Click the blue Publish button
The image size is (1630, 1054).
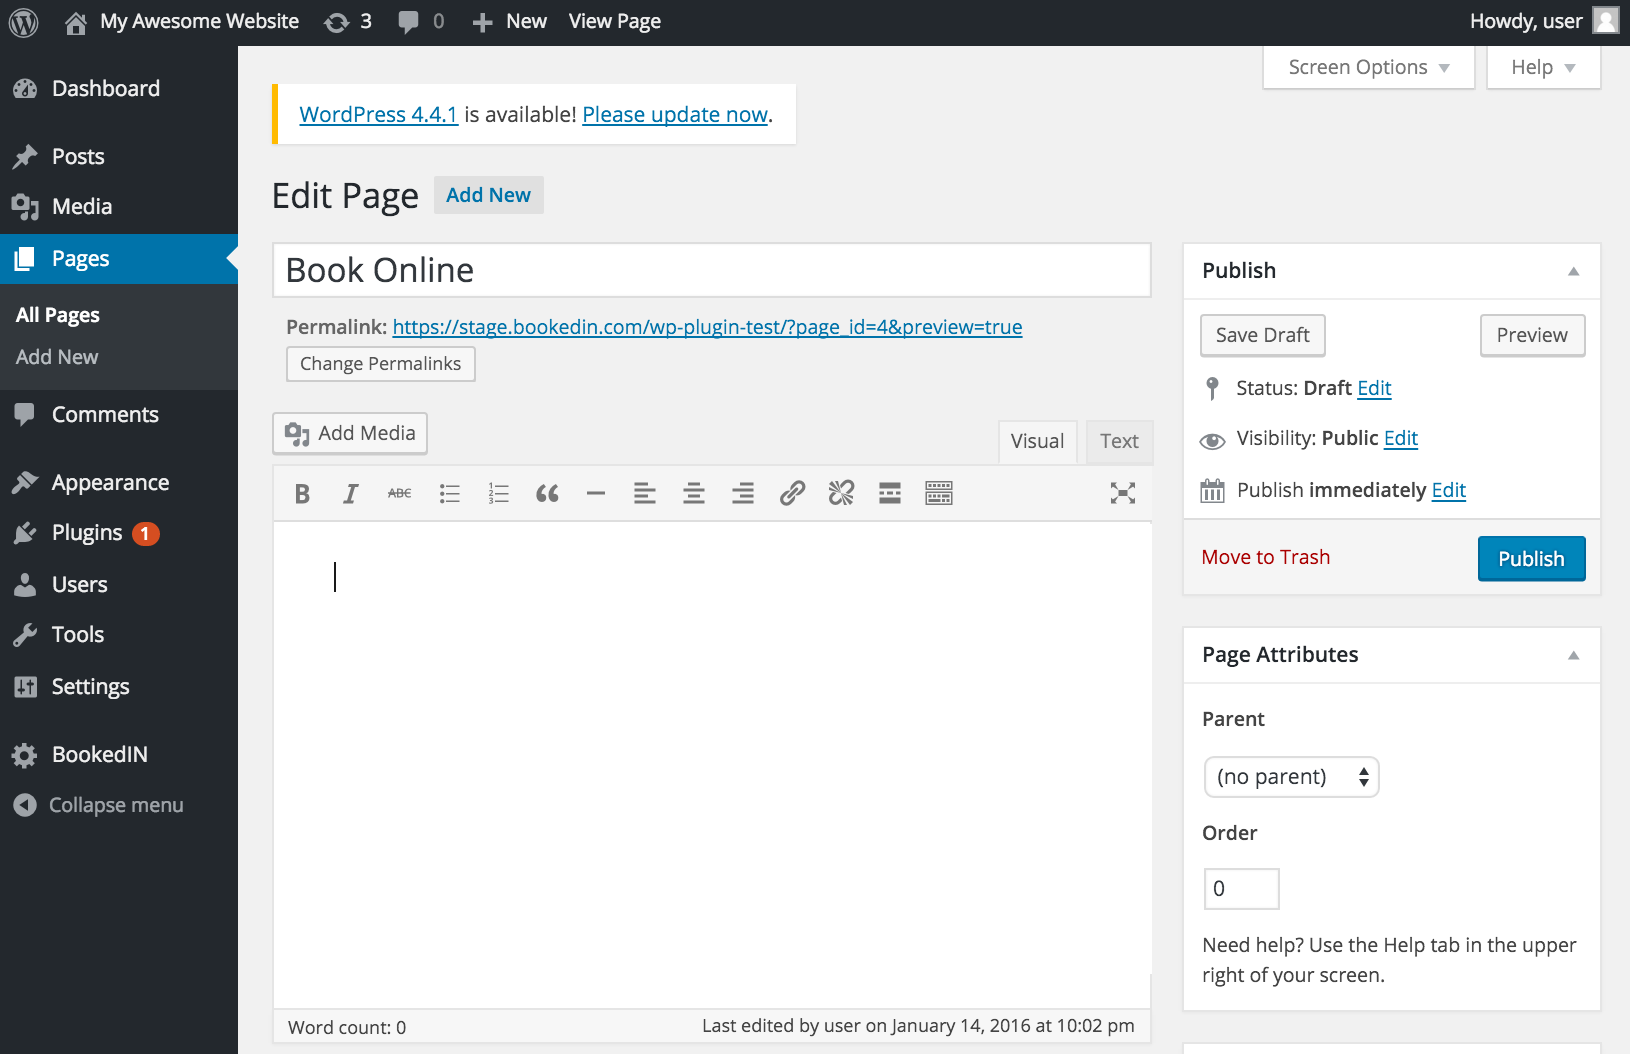pyautogui.click(x=1530, y=559)
